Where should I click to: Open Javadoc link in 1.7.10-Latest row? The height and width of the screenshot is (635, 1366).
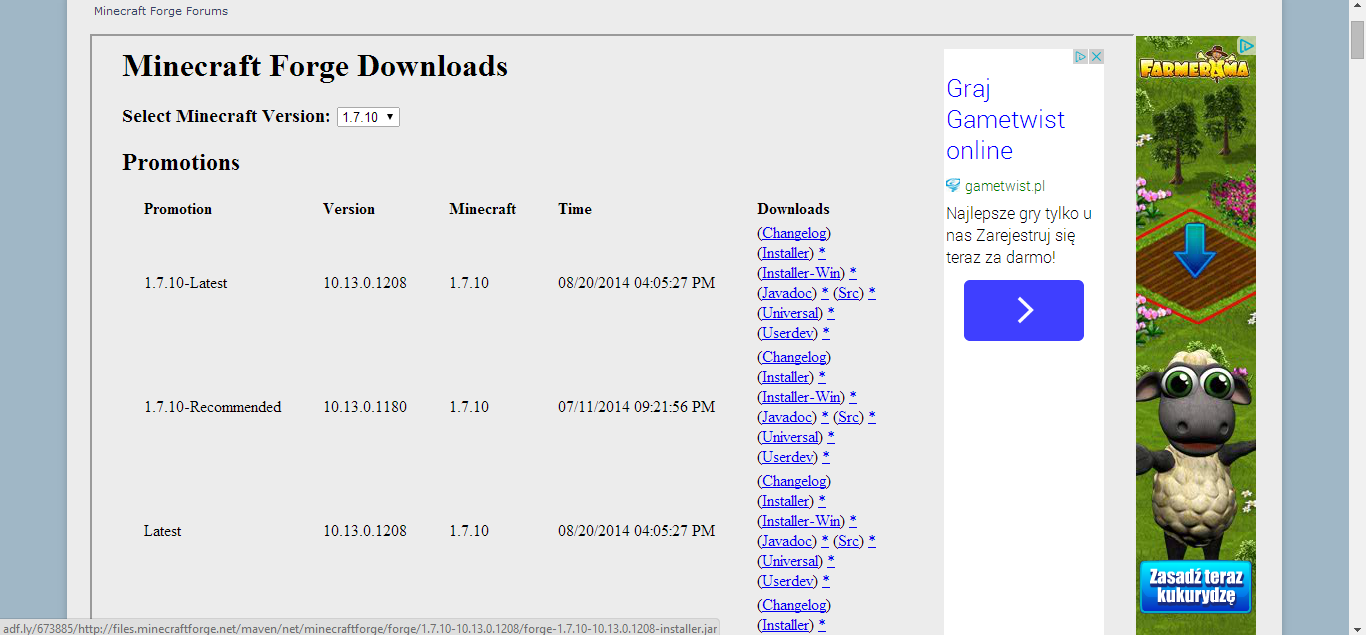[787, 293]
